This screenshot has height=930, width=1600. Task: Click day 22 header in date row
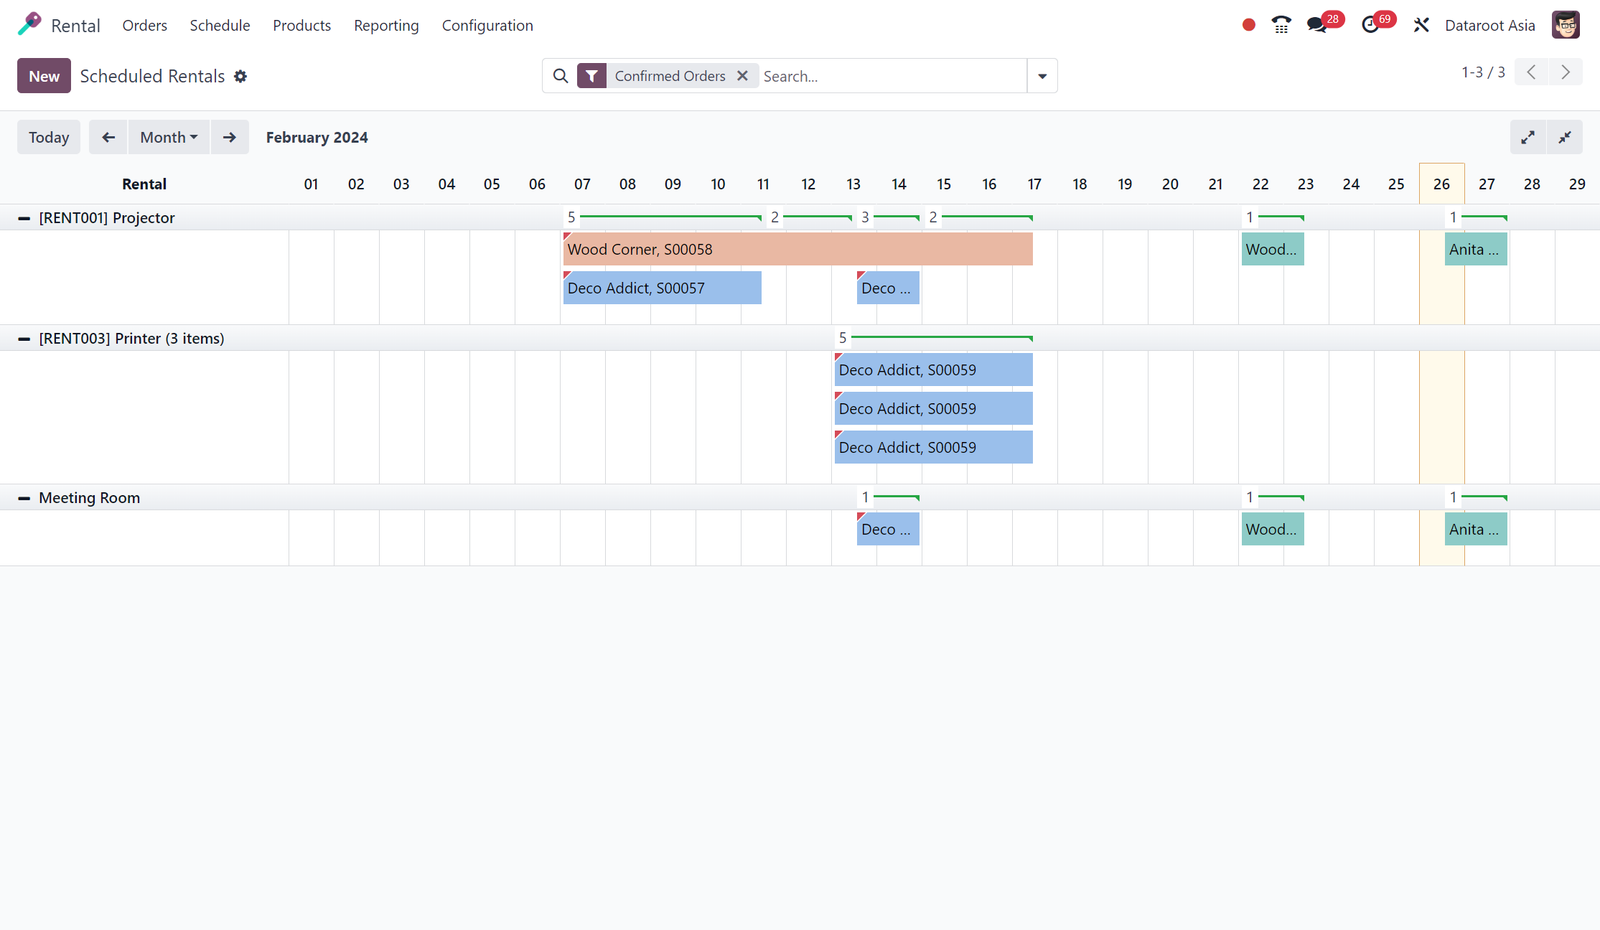(1260, 184)
